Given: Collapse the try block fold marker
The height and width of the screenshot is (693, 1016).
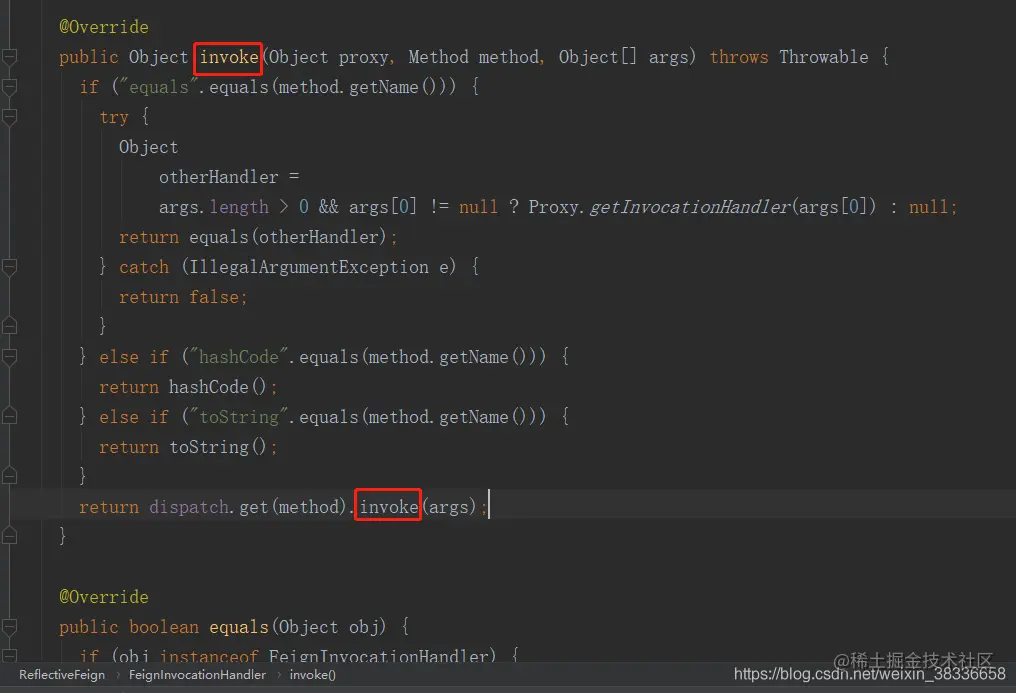Looking at the screenshot, I should (x=9, y=117).
